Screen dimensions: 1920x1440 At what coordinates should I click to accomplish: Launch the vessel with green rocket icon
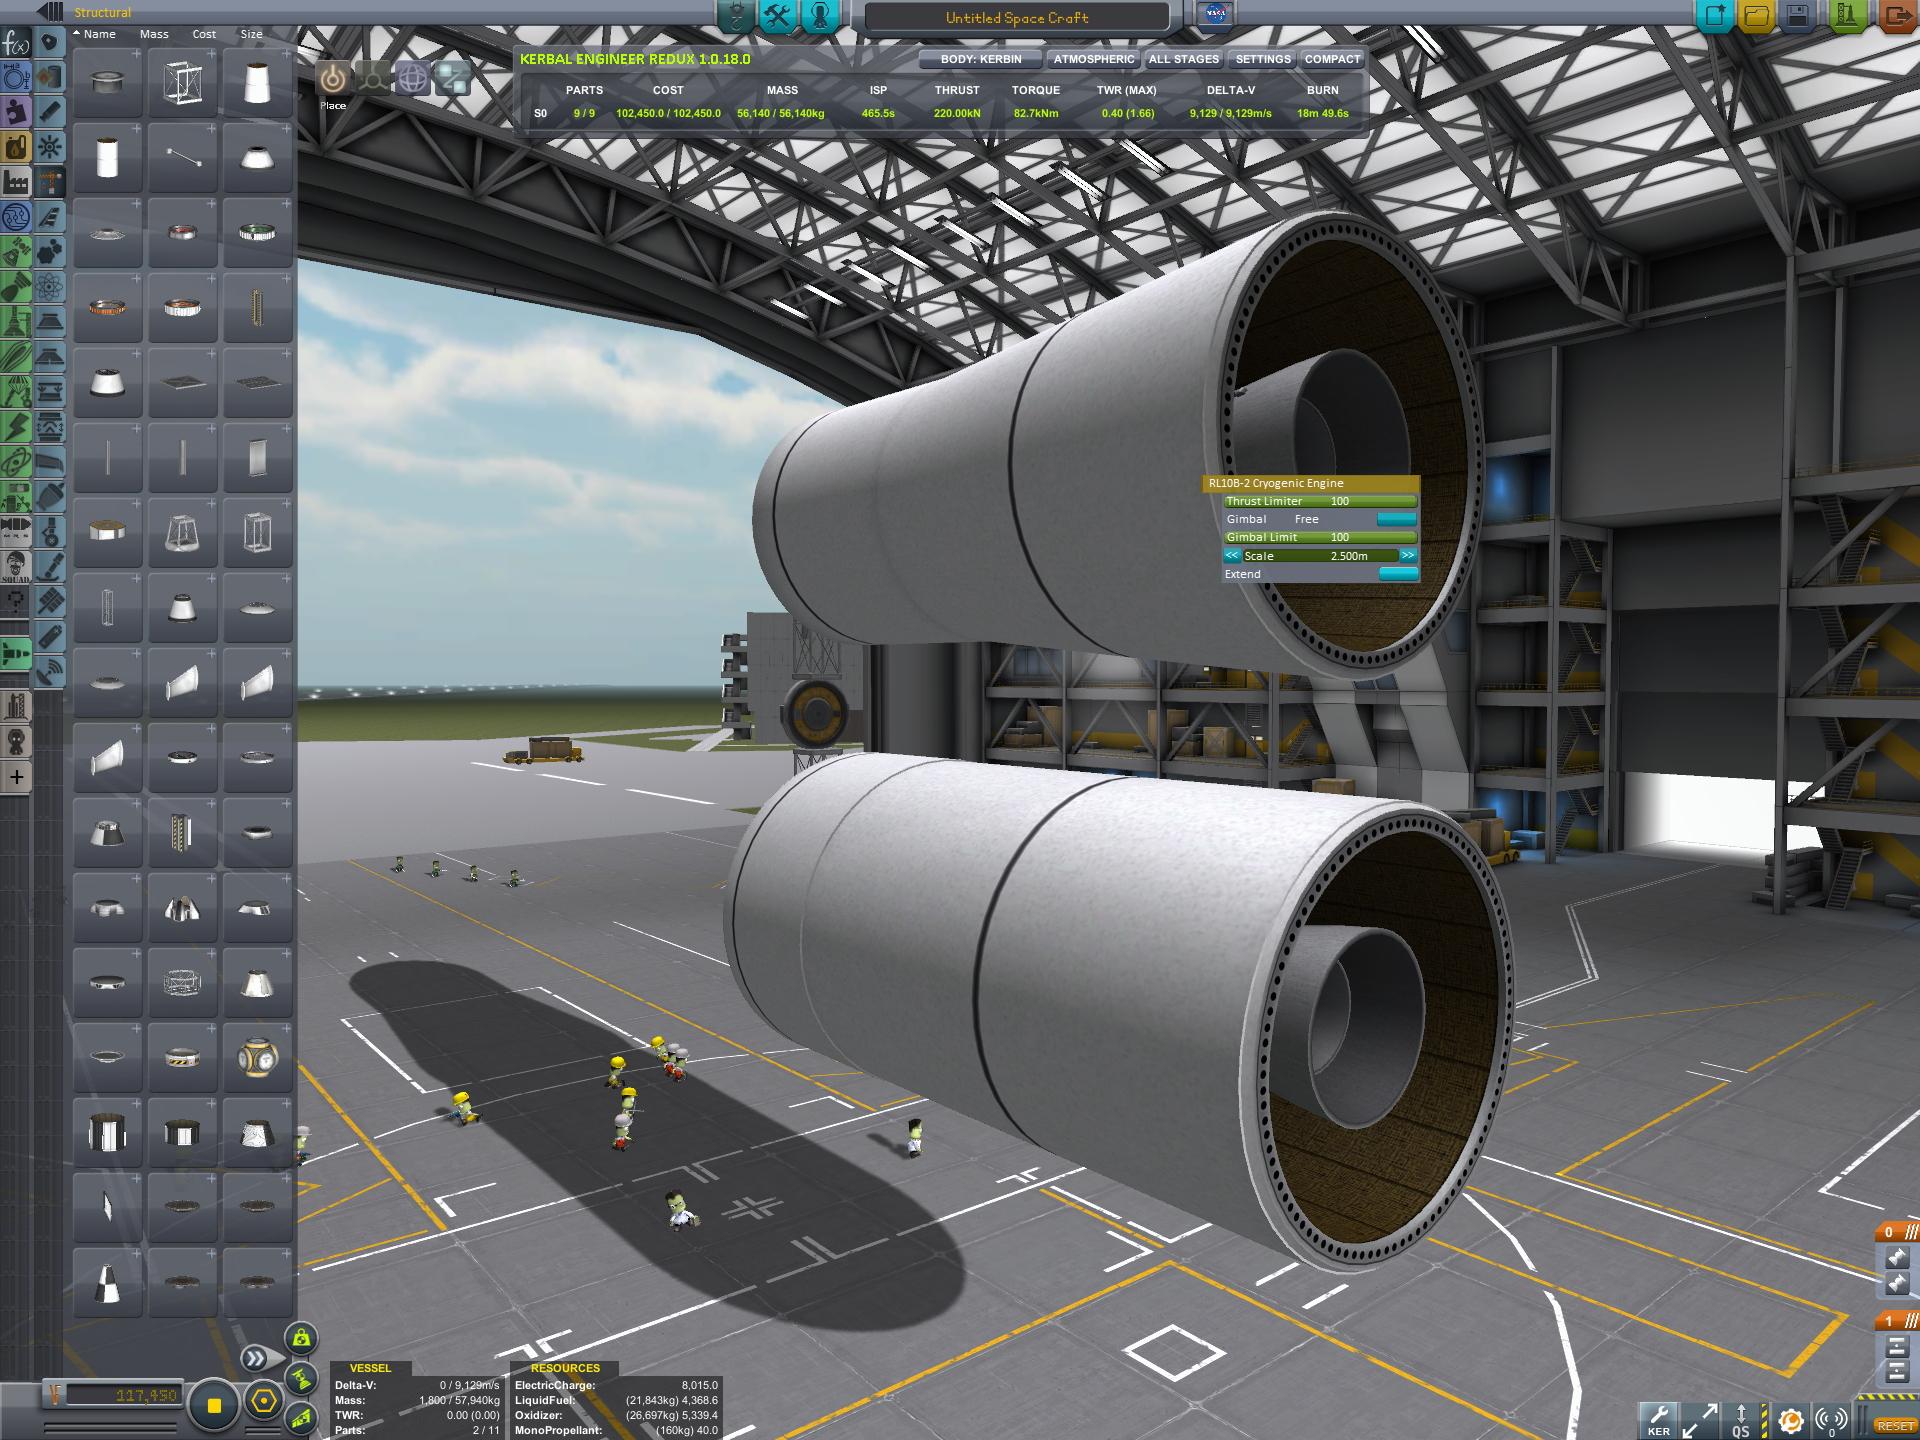(x=1846, y=15)
